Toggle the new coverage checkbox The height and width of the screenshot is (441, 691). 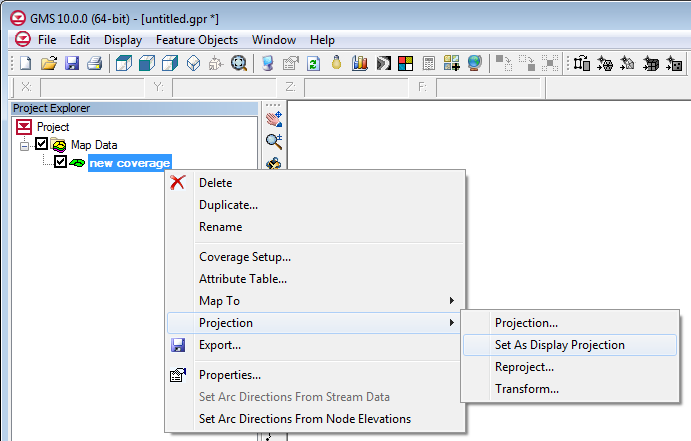point(60,162)
